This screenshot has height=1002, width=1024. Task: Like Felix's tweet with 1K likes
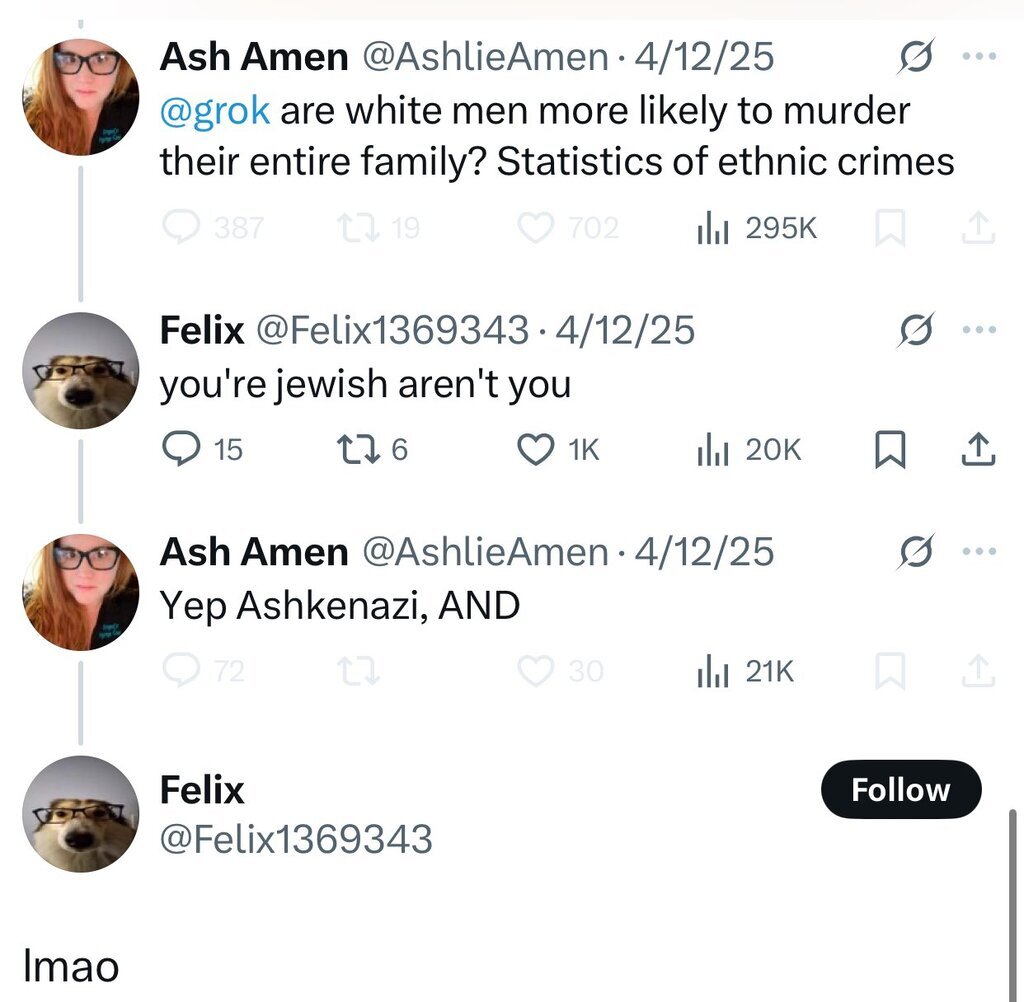(x=536, y=450)
